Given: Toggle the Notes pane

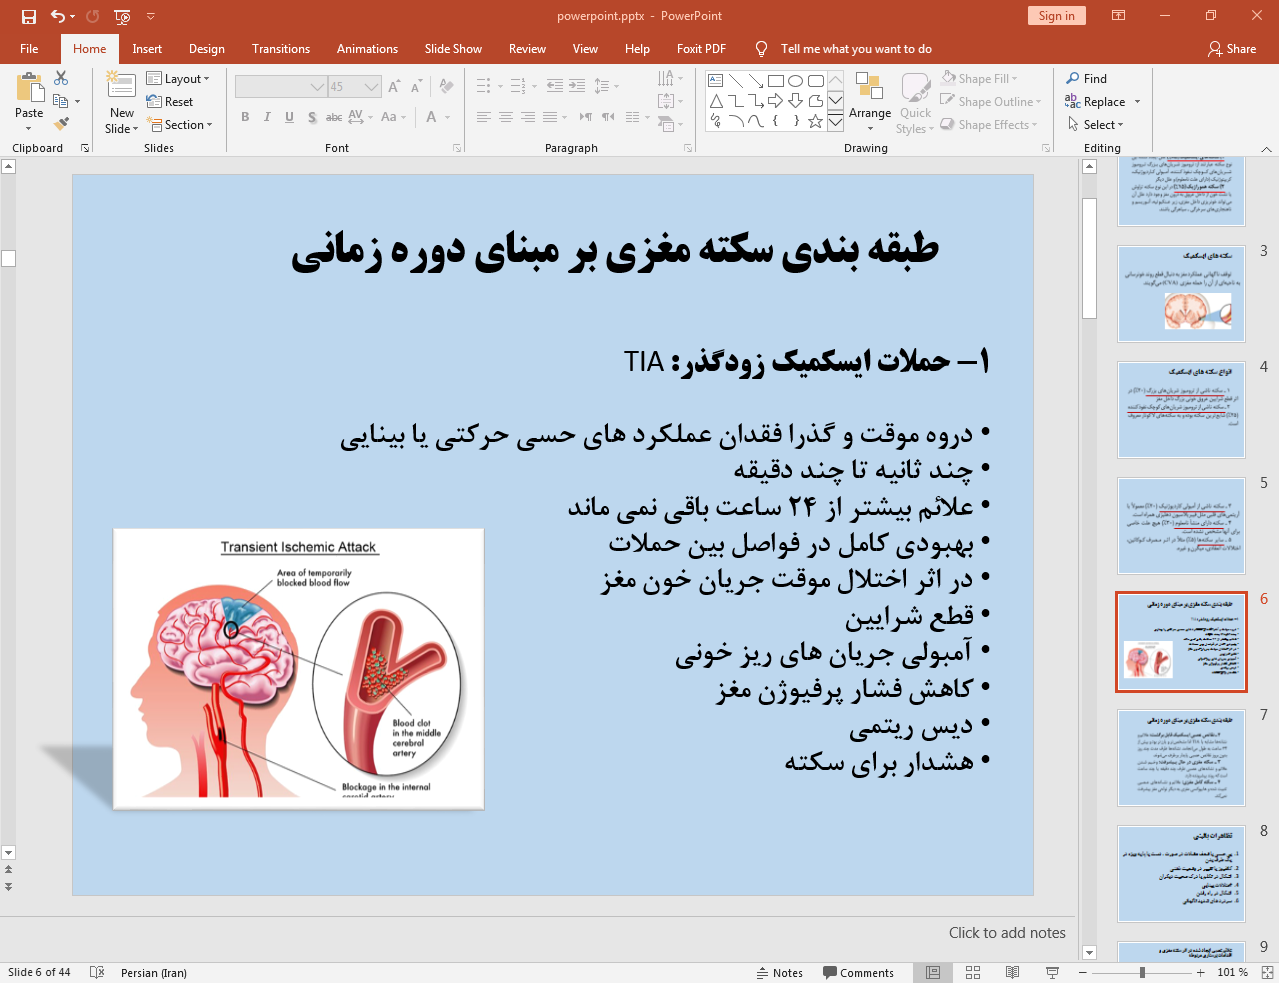Looking at the screenshot, I should click(x=779, y=972).
